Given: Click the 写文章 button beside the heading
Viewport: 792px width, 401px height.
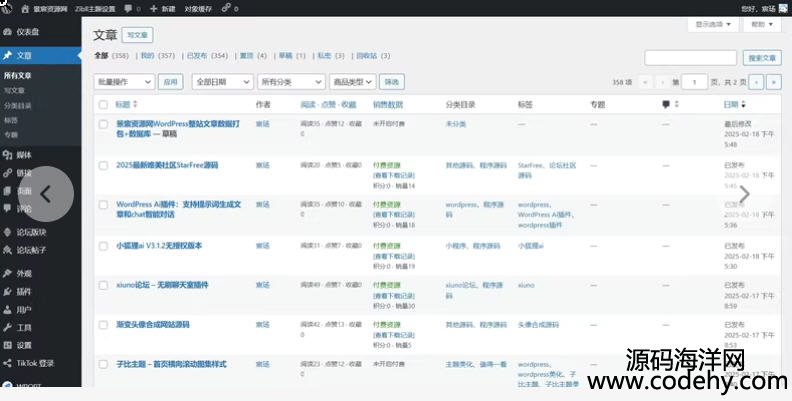Looking at the screenshot, I should 137,35.
